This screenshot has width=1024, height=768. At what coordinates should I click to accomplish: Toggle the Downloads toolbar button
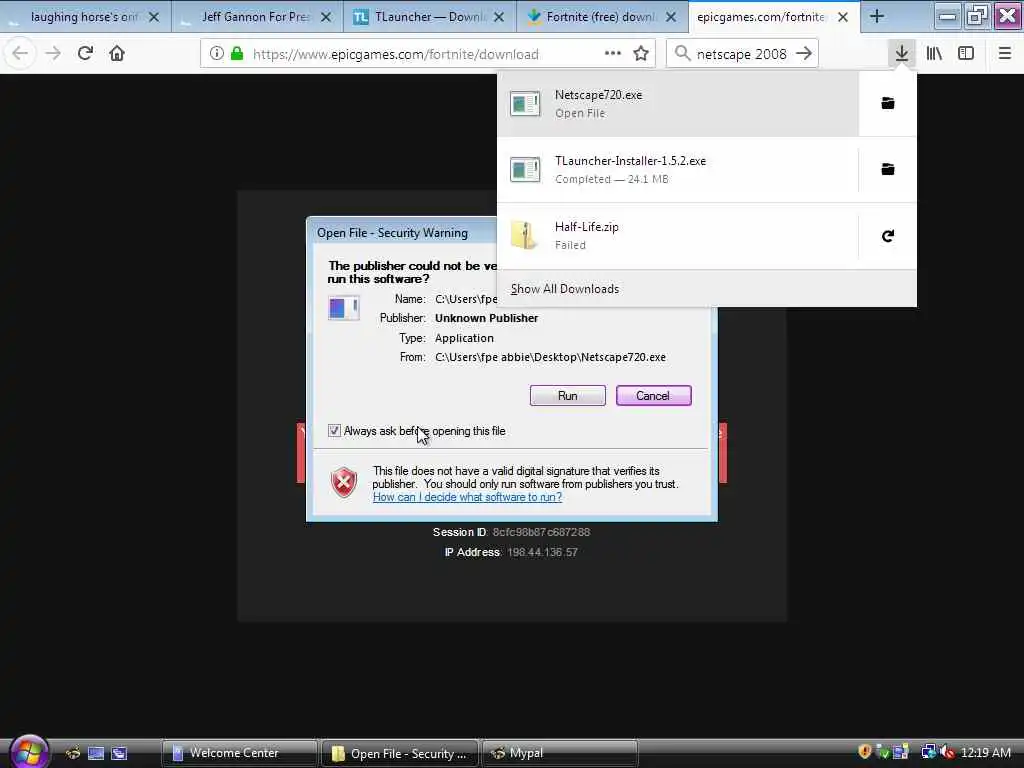(x=902, y=54)
